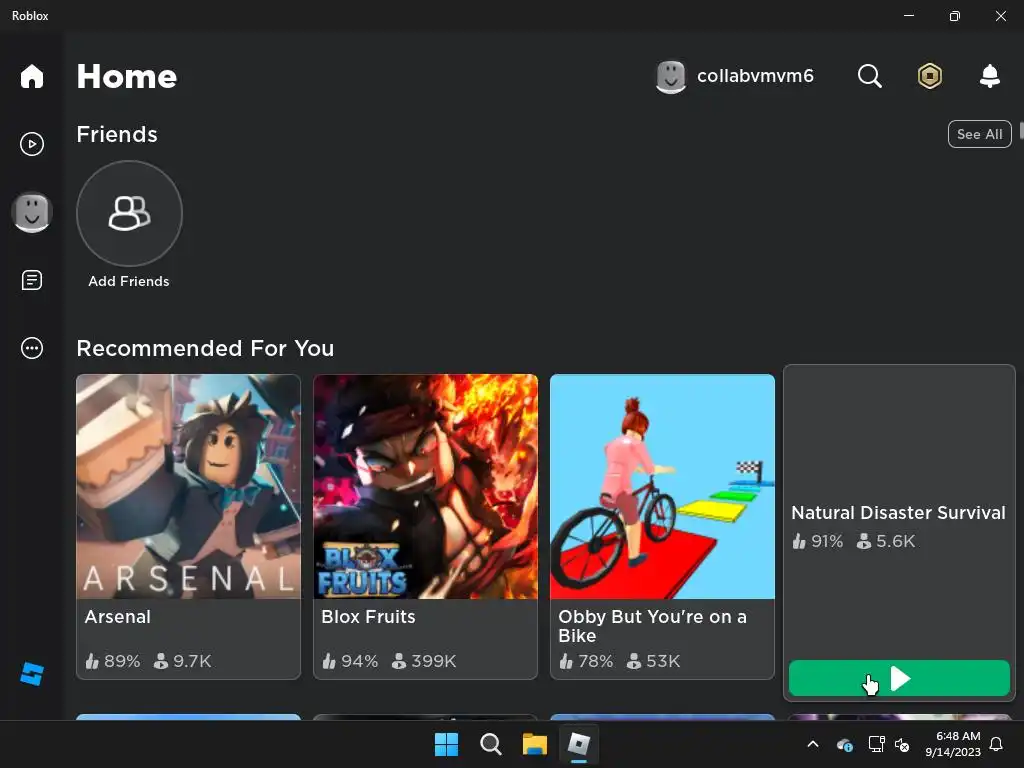Open File Explorer from the taskbar
This screenshot has width=1024, height=768.
(x=534, y=744)
